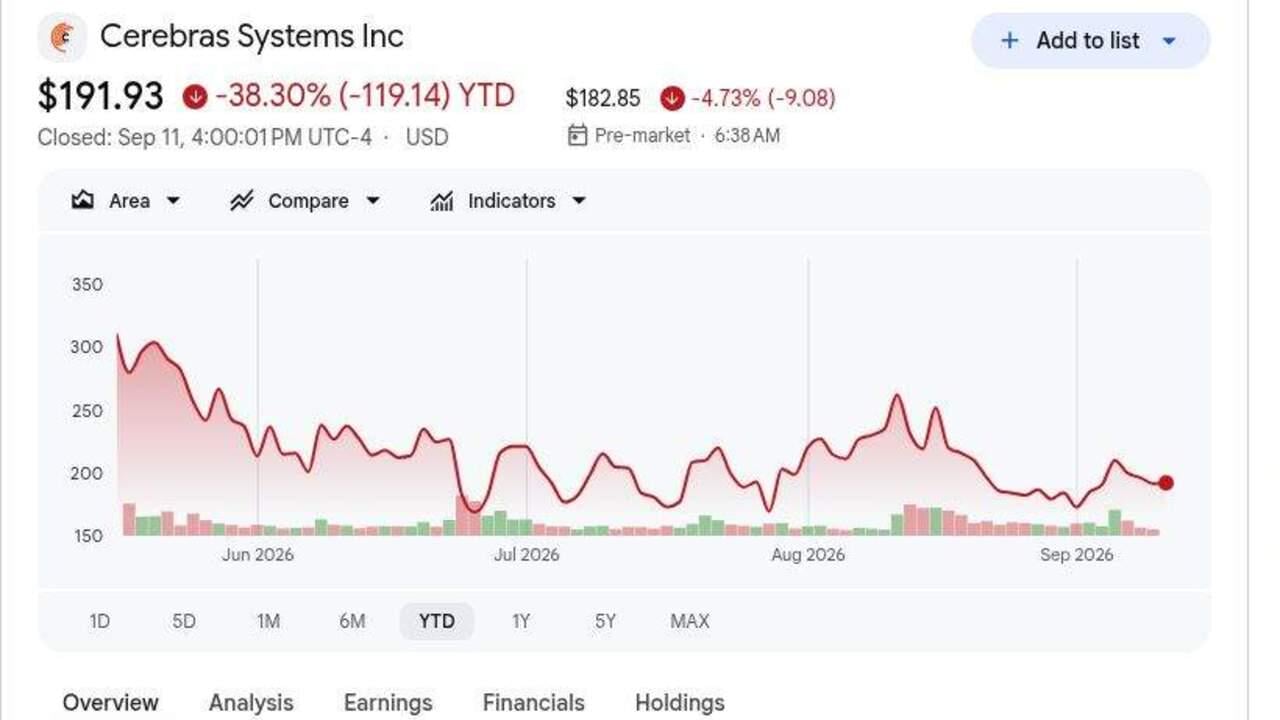The image size is (1280, 720).
Task: Expand the Compare dropdown
Action: pyautogui.click(x=373, y=201)
